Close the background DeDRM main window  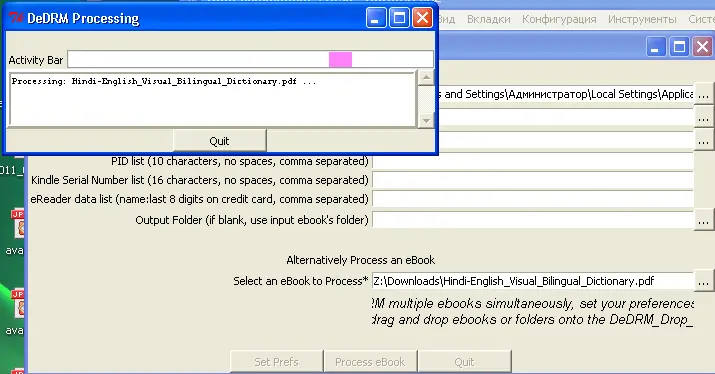click(x=703, y=47)
